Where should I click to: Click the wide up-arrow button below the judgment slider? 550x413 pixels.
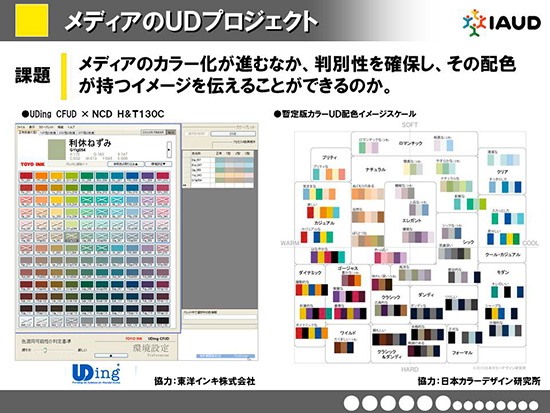111,355
